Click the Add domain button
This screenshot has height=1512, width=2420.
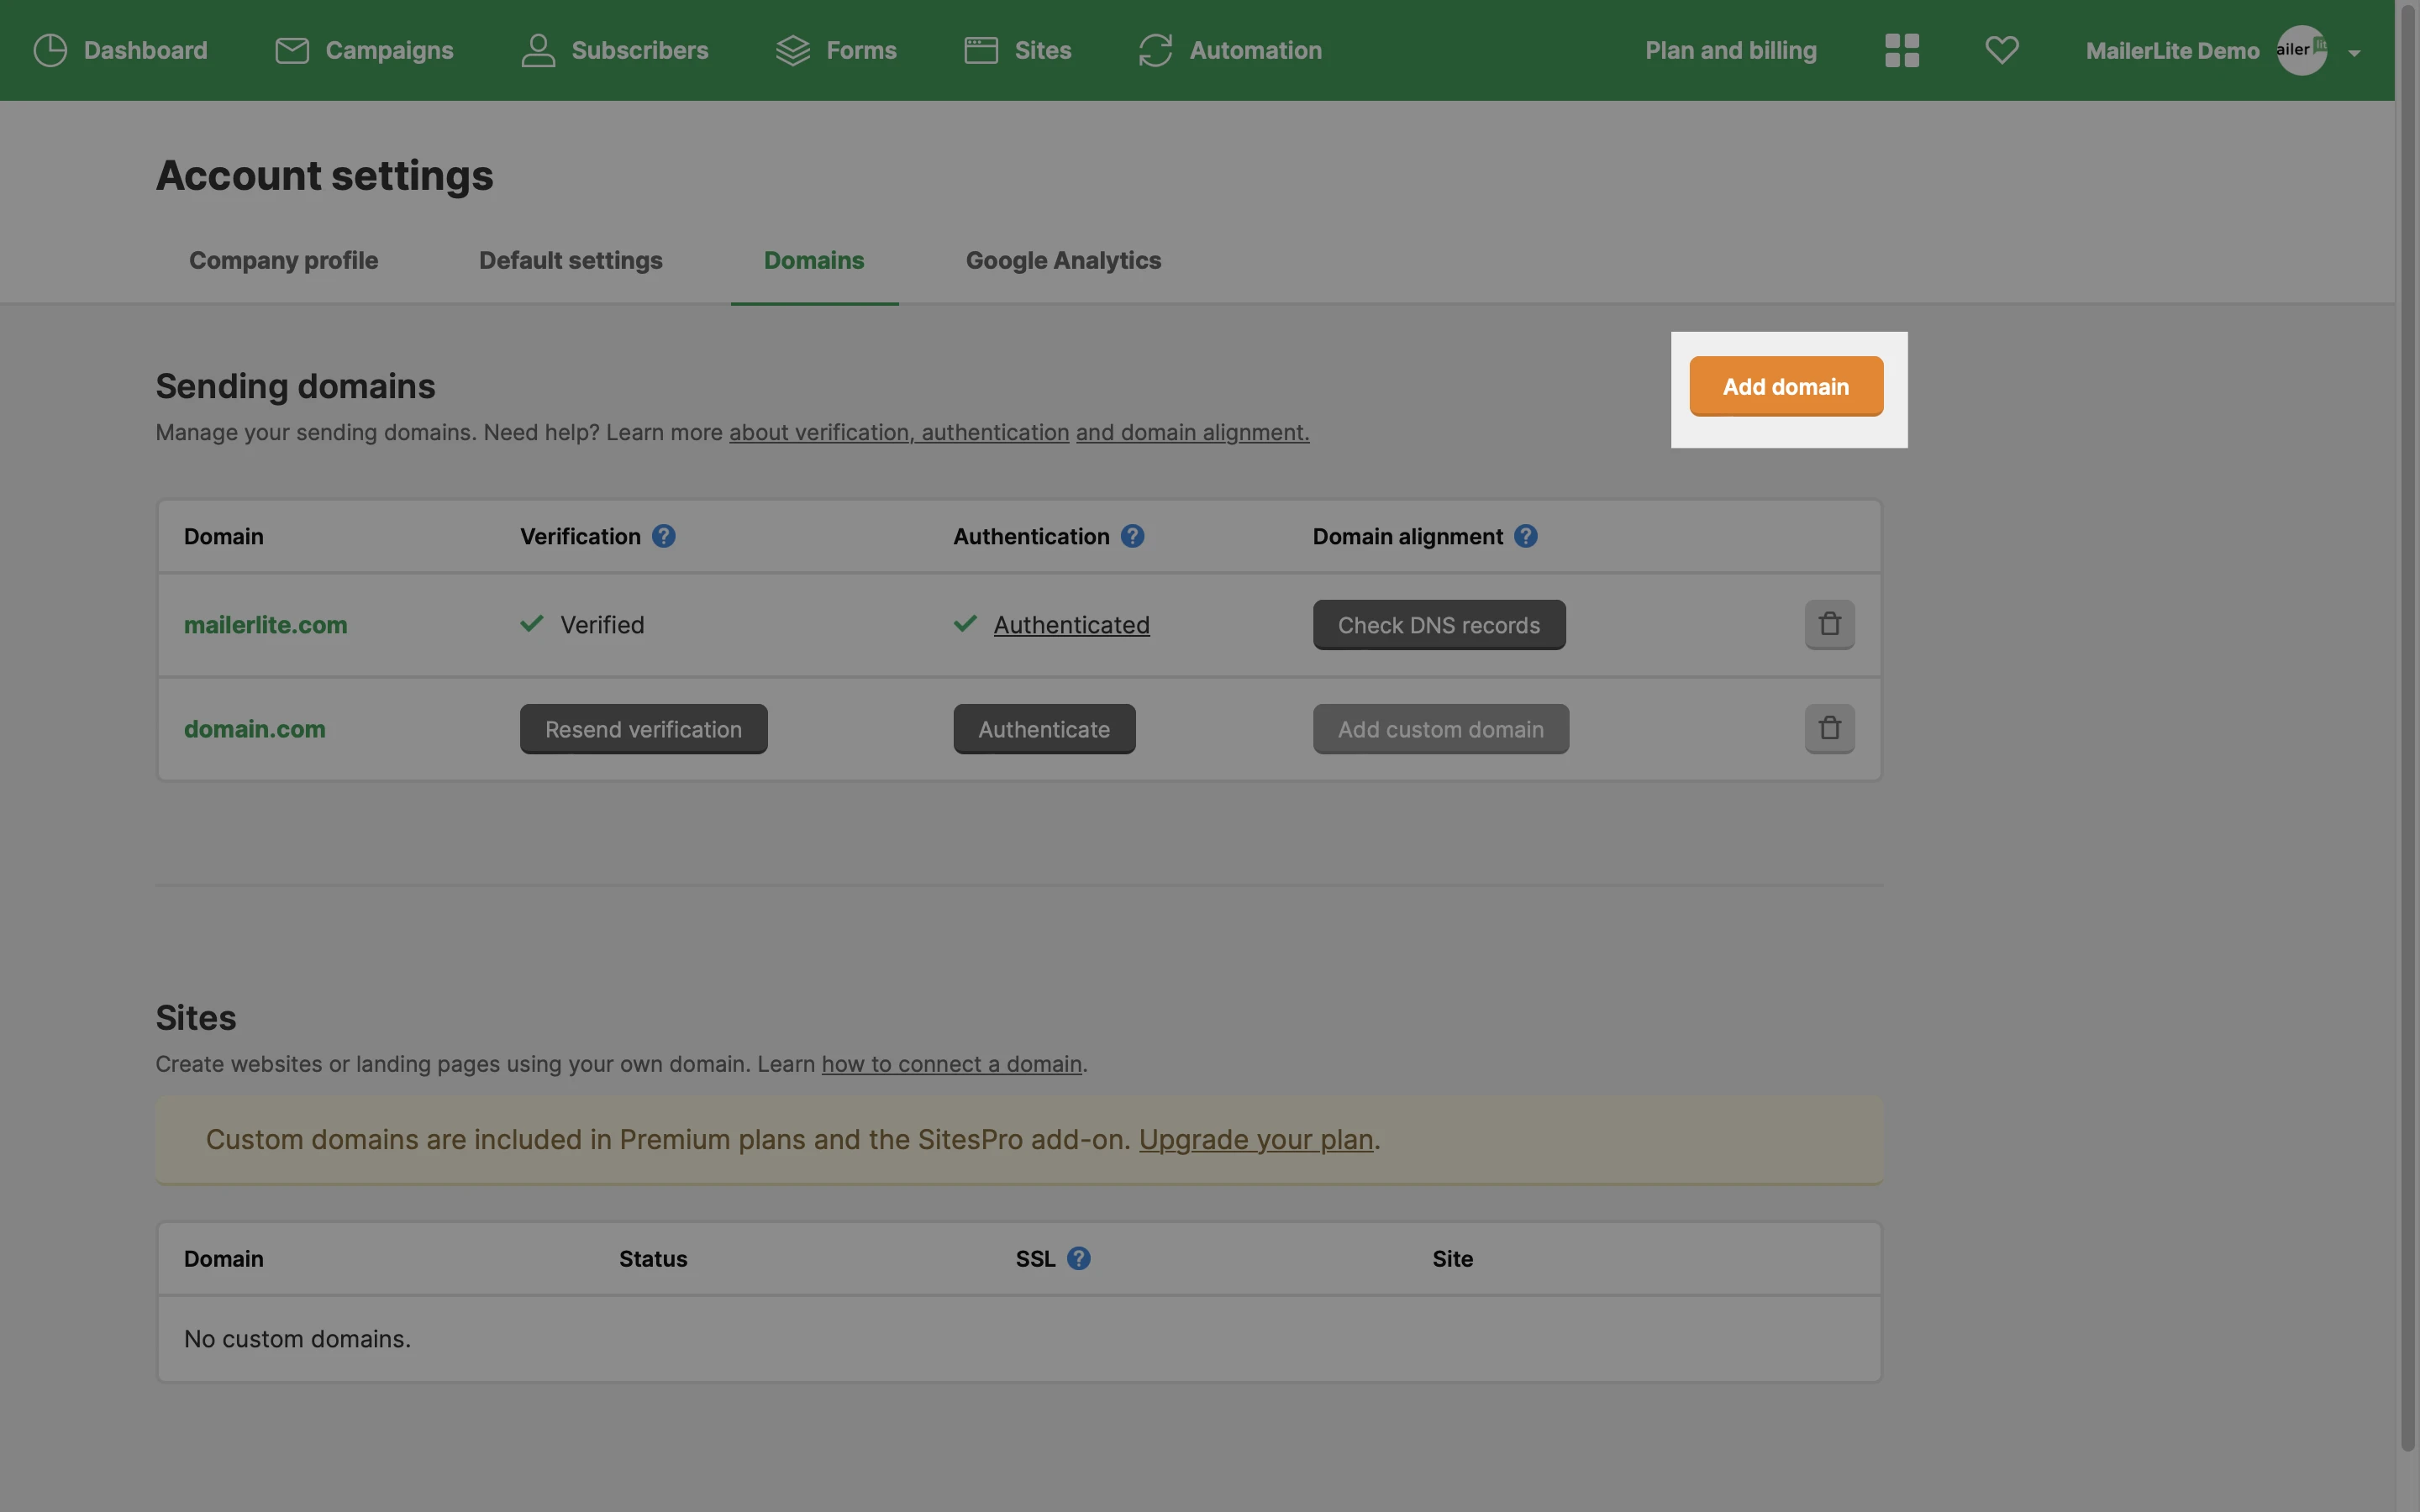point(1785,386)
